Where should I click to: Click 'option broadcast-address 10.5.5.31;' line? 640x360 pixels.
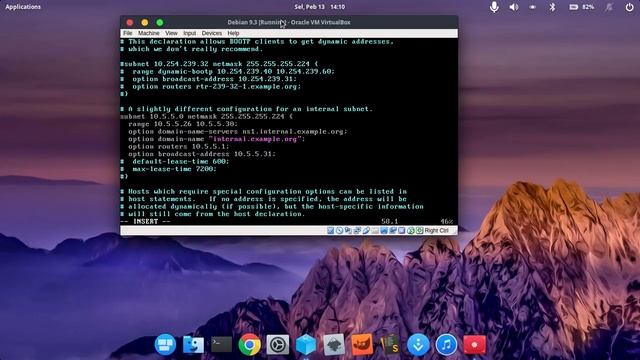click(x=202, y=154)
